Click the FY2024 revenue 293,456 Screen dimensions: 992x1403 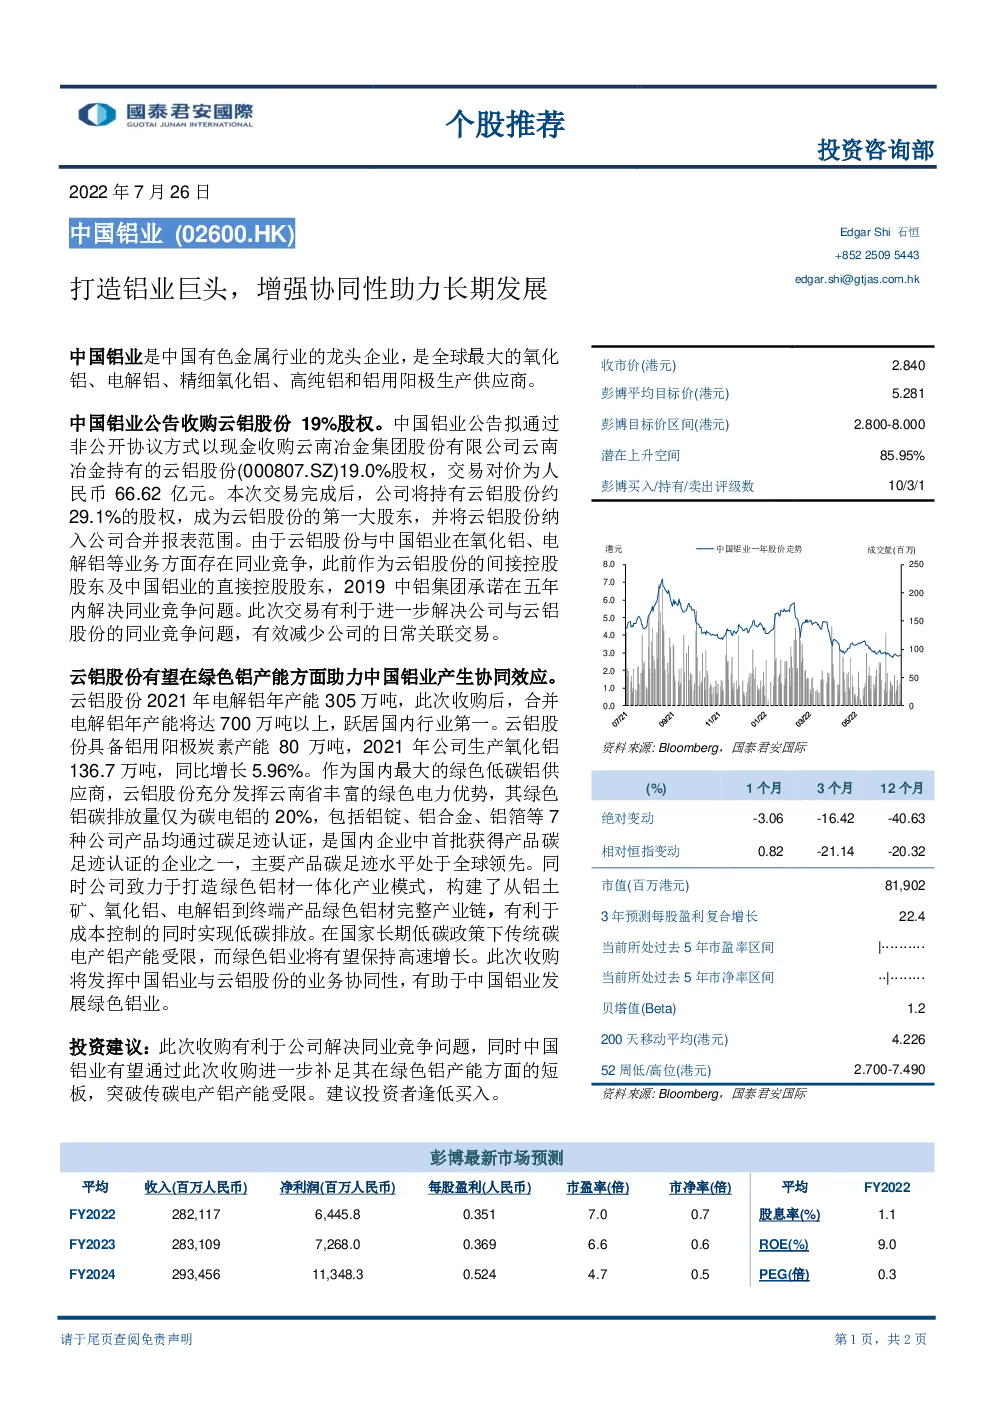196,1275
